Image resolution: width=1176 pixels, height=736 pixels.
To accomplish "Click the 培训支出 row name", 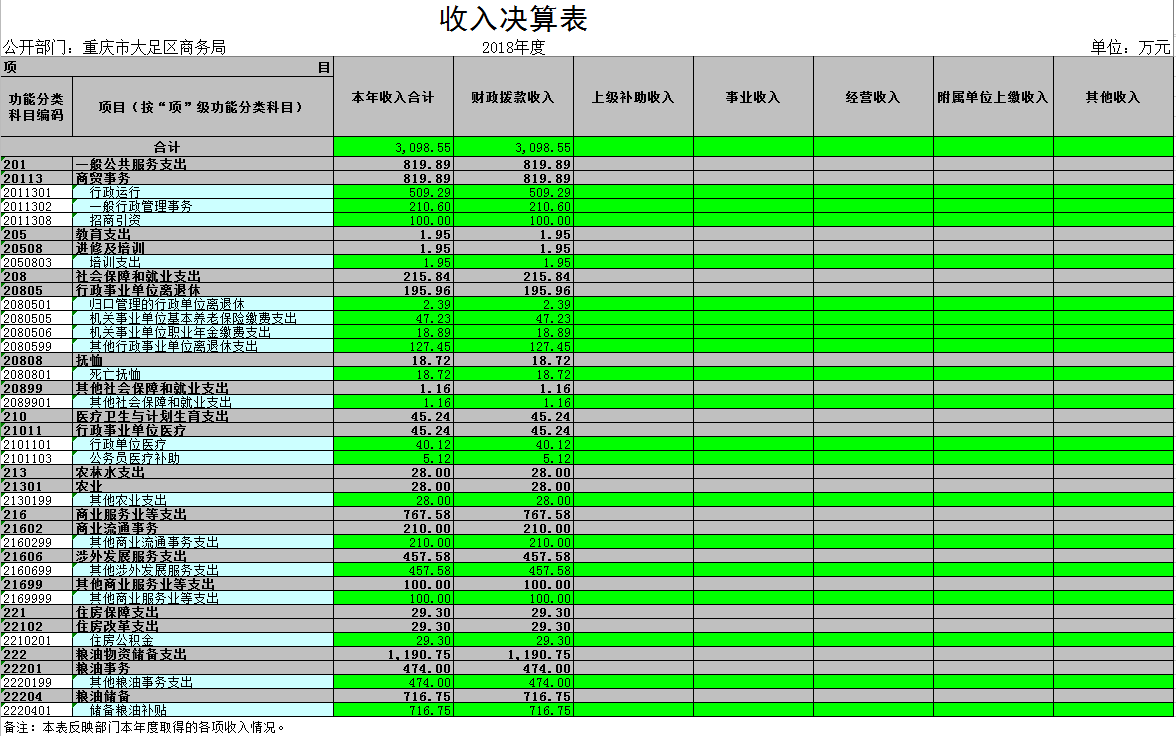I will point(115,263).
